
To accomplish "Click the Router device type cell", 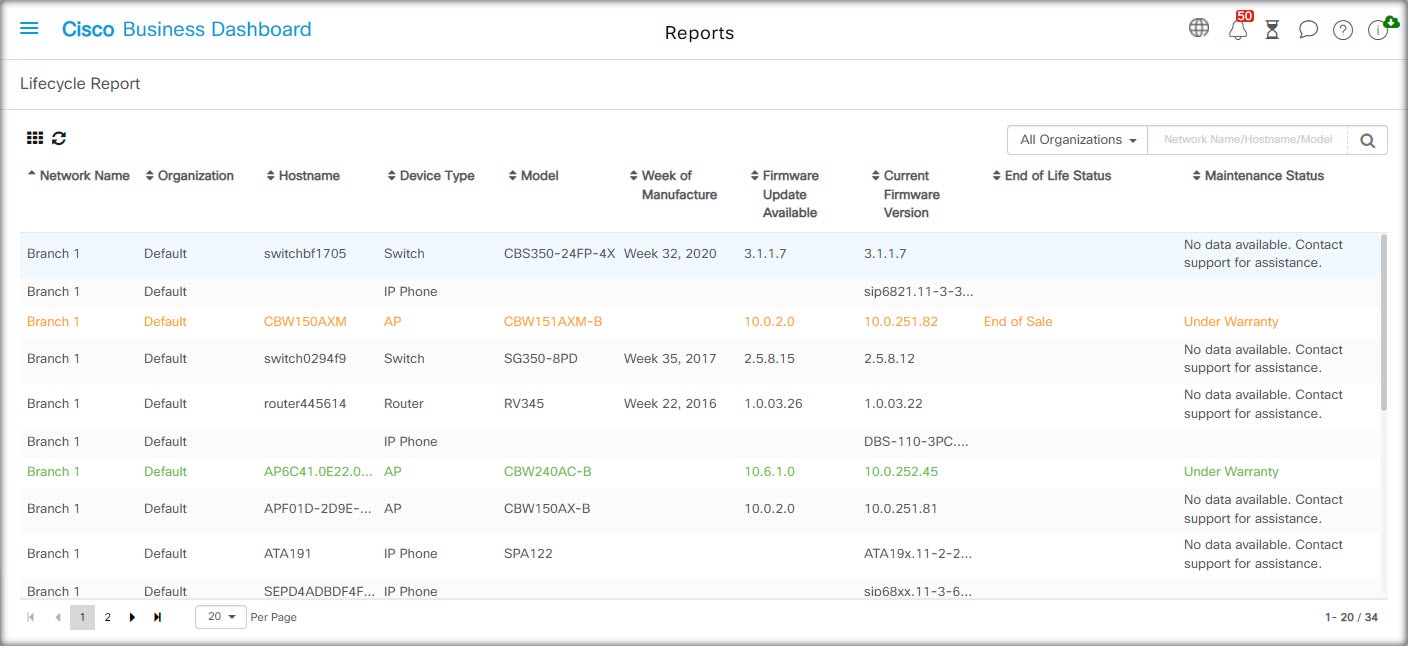I will (x=404, y=404).
